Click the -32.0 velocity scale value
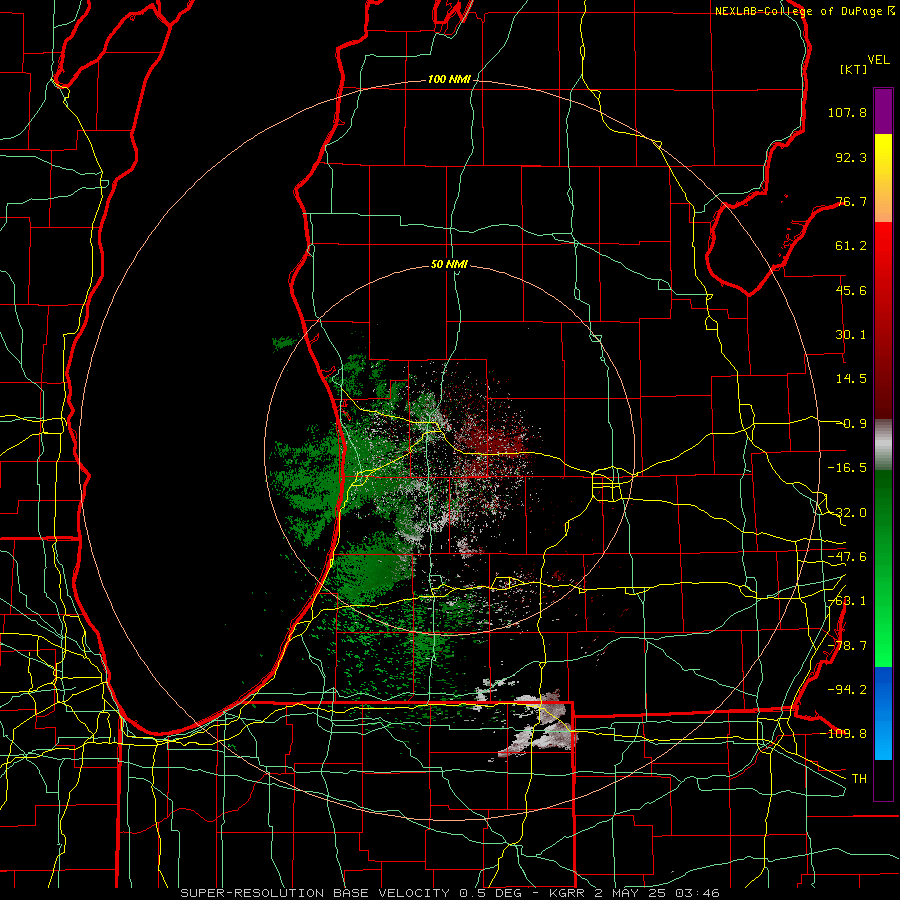The image size is (900, 900). [847, 513]
